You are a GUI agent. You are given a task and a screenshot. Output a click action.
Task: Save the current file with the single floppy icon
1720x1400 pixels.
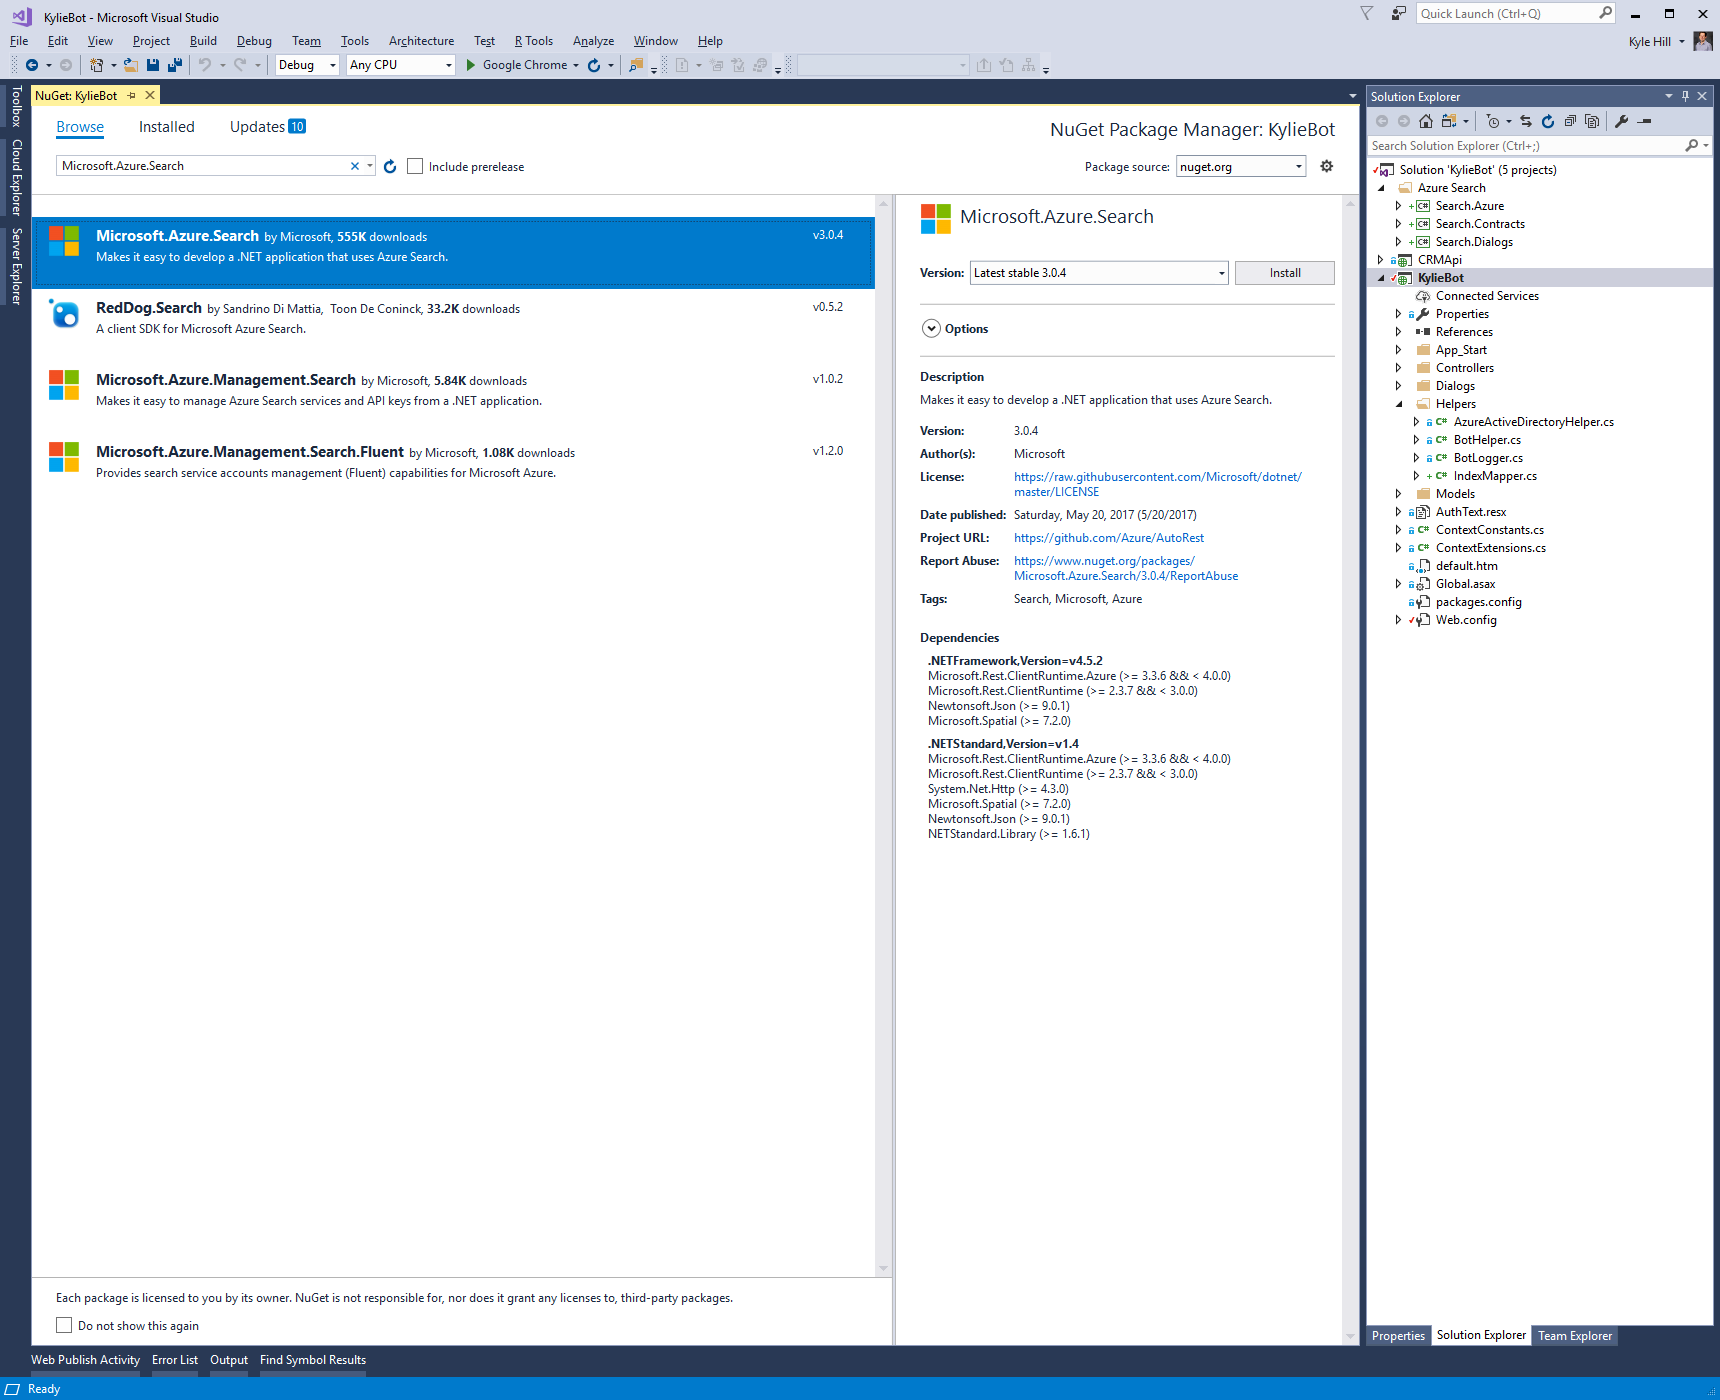(x=153, y=65)
